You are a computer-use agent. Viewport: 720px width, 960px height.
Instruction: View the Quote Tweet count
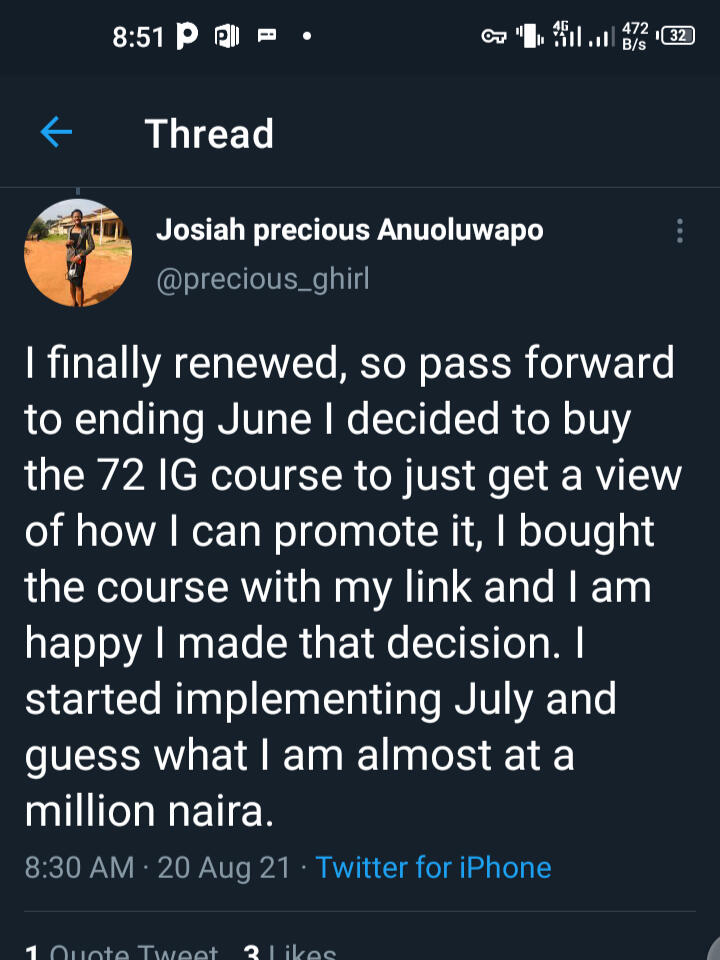(x=122, y=951)
